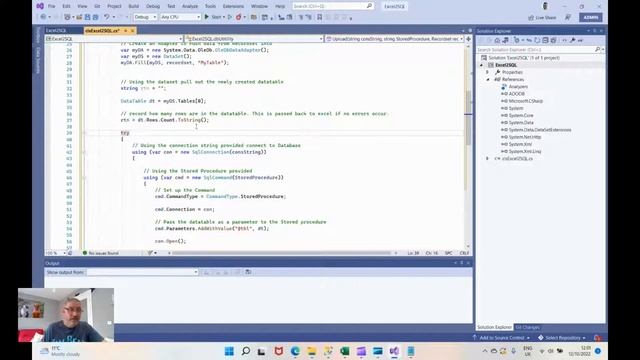Click Solution Explorer properties wrench icon

coord(572,40)
